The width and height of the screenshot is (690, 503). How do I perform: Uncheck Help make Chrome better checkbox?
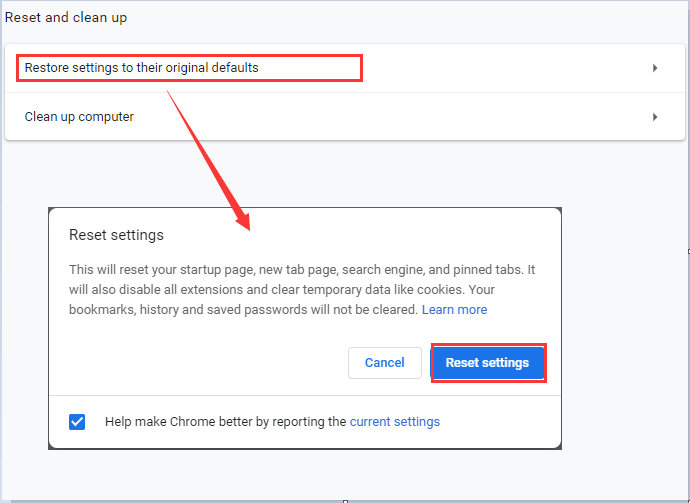pos(77,422)
